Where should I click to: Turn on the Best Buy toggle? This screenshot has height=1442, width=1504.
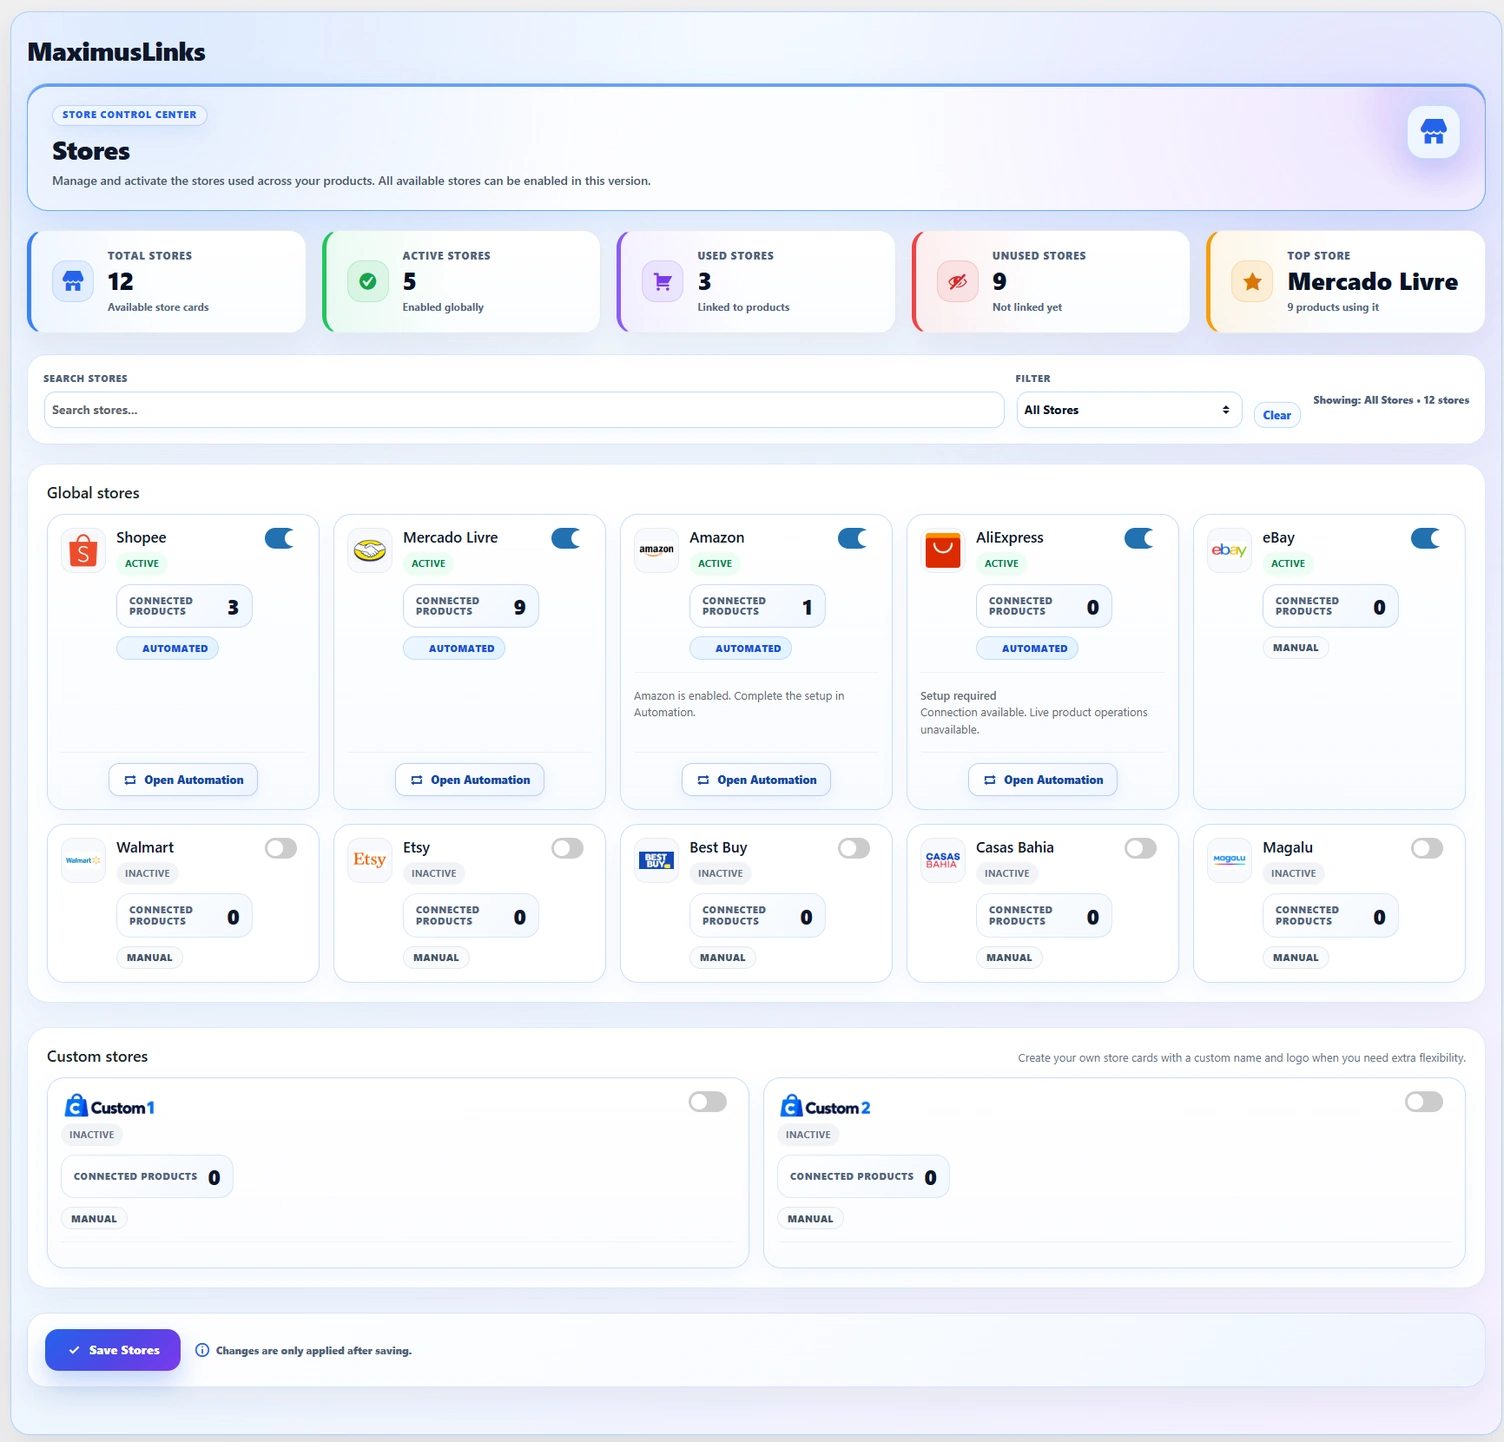(854, 848)
